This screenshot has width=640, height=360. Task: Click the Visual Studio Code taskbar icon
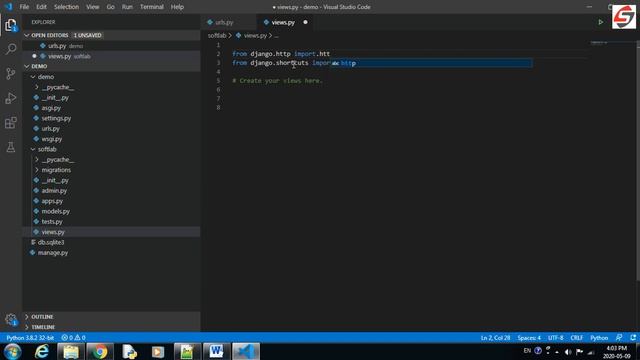click(246, 351)
